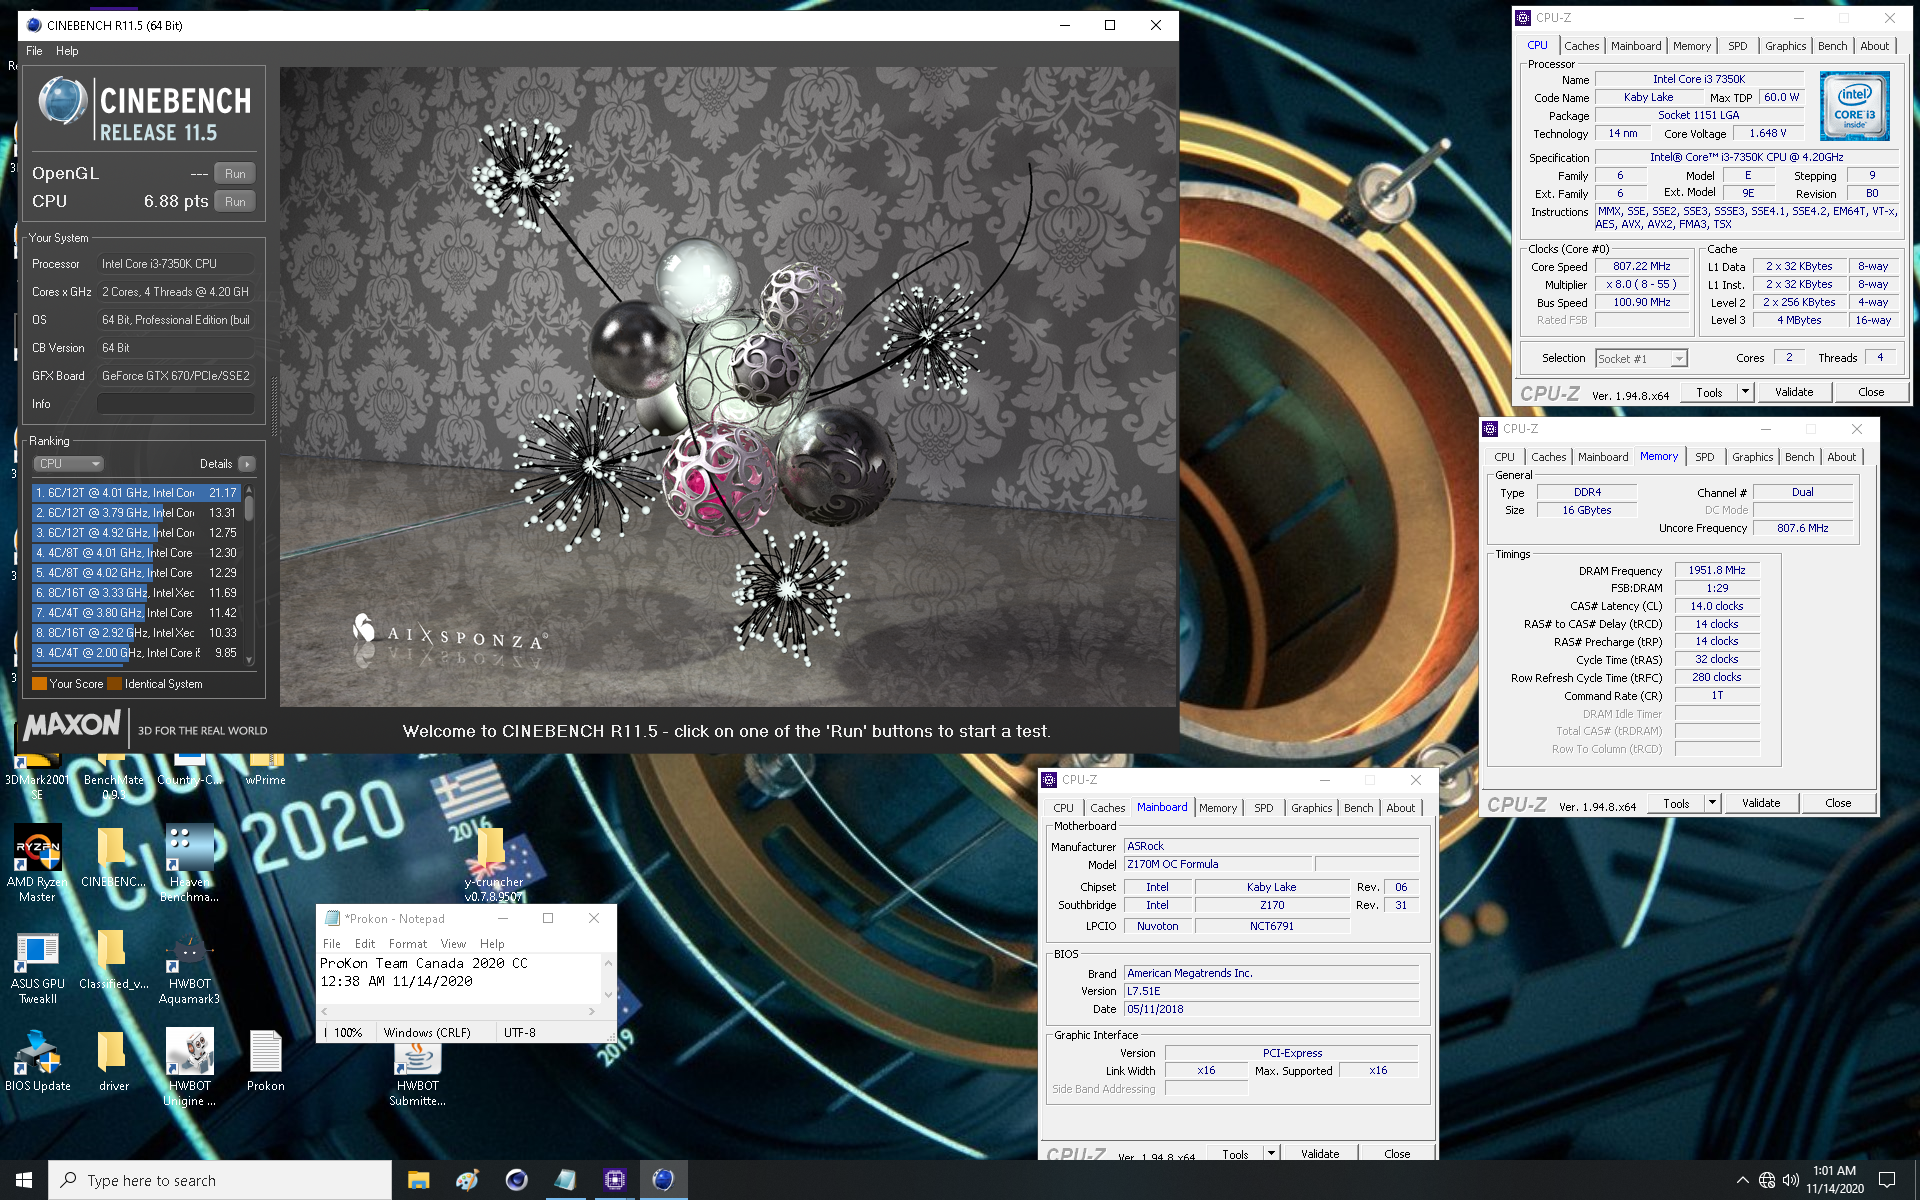Open Tools dropdown arrow in Mainboard CPU-Z

tap(1271, 1153)
